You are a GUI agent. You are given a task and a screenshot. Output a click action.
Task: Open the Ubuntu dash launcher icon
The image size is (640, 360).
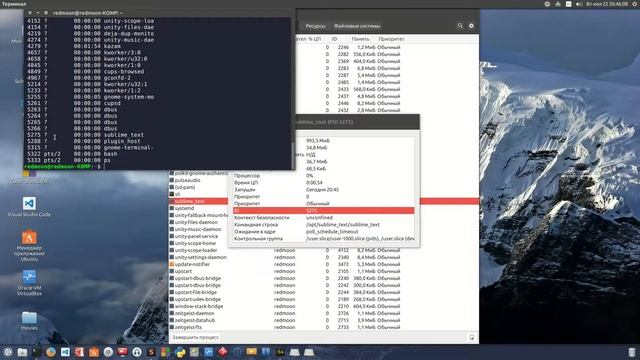pos(7,352)
